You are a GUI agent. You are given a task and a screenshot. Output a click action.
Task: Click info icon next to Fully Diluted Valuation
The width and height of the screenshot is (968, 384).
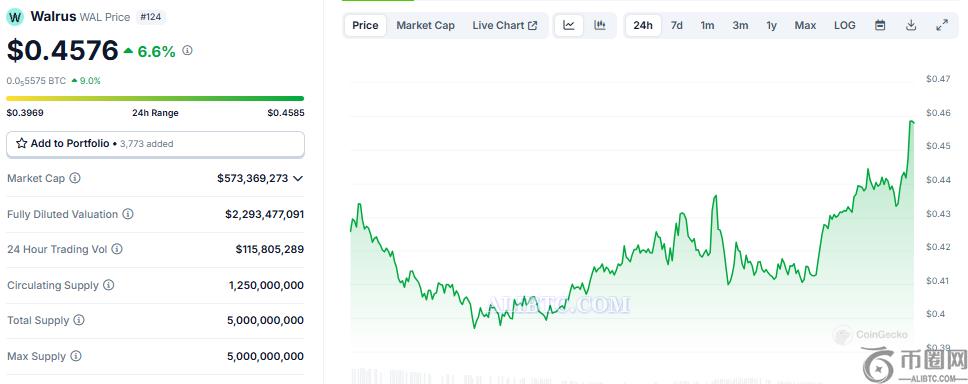[x=128, y=214]
